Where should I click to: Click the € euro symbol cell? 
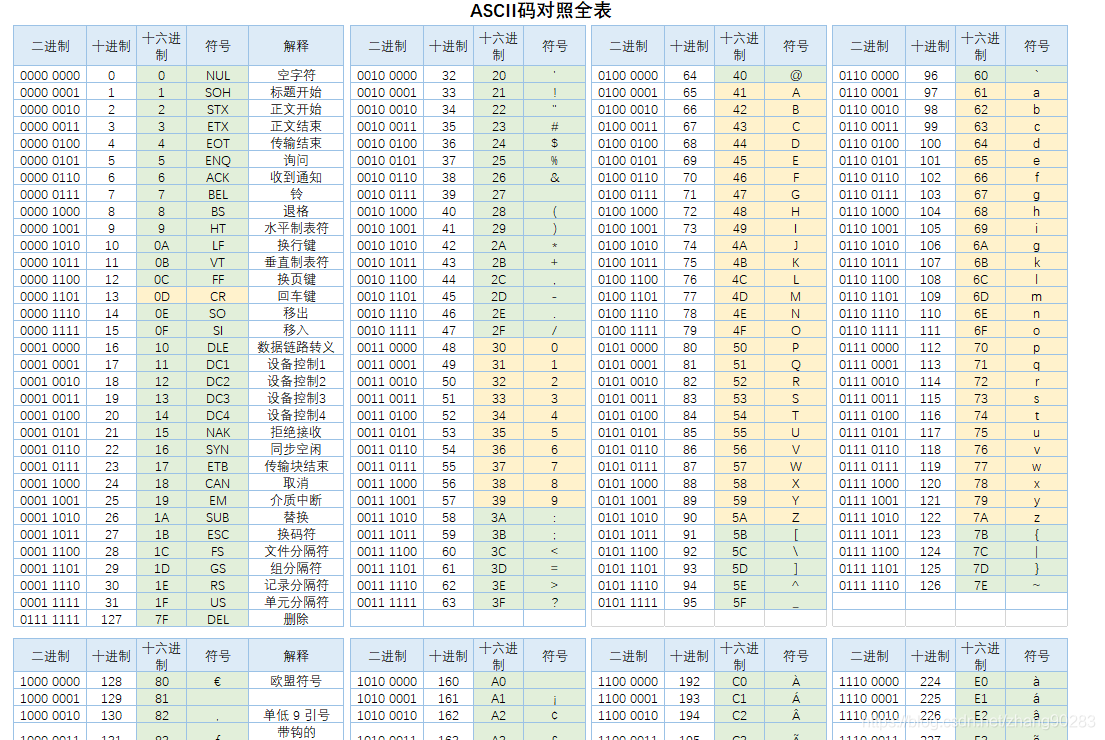pos(218,682)
